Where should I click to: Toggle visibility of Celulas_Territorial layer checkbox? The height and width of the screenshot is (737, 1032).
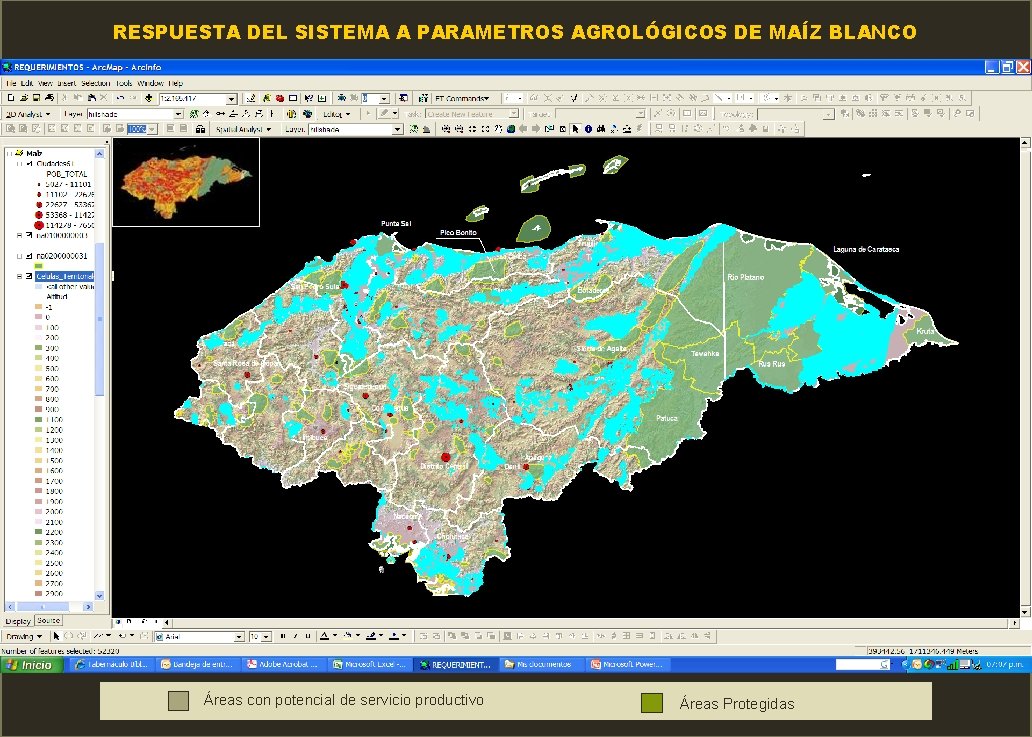point(29,276)
